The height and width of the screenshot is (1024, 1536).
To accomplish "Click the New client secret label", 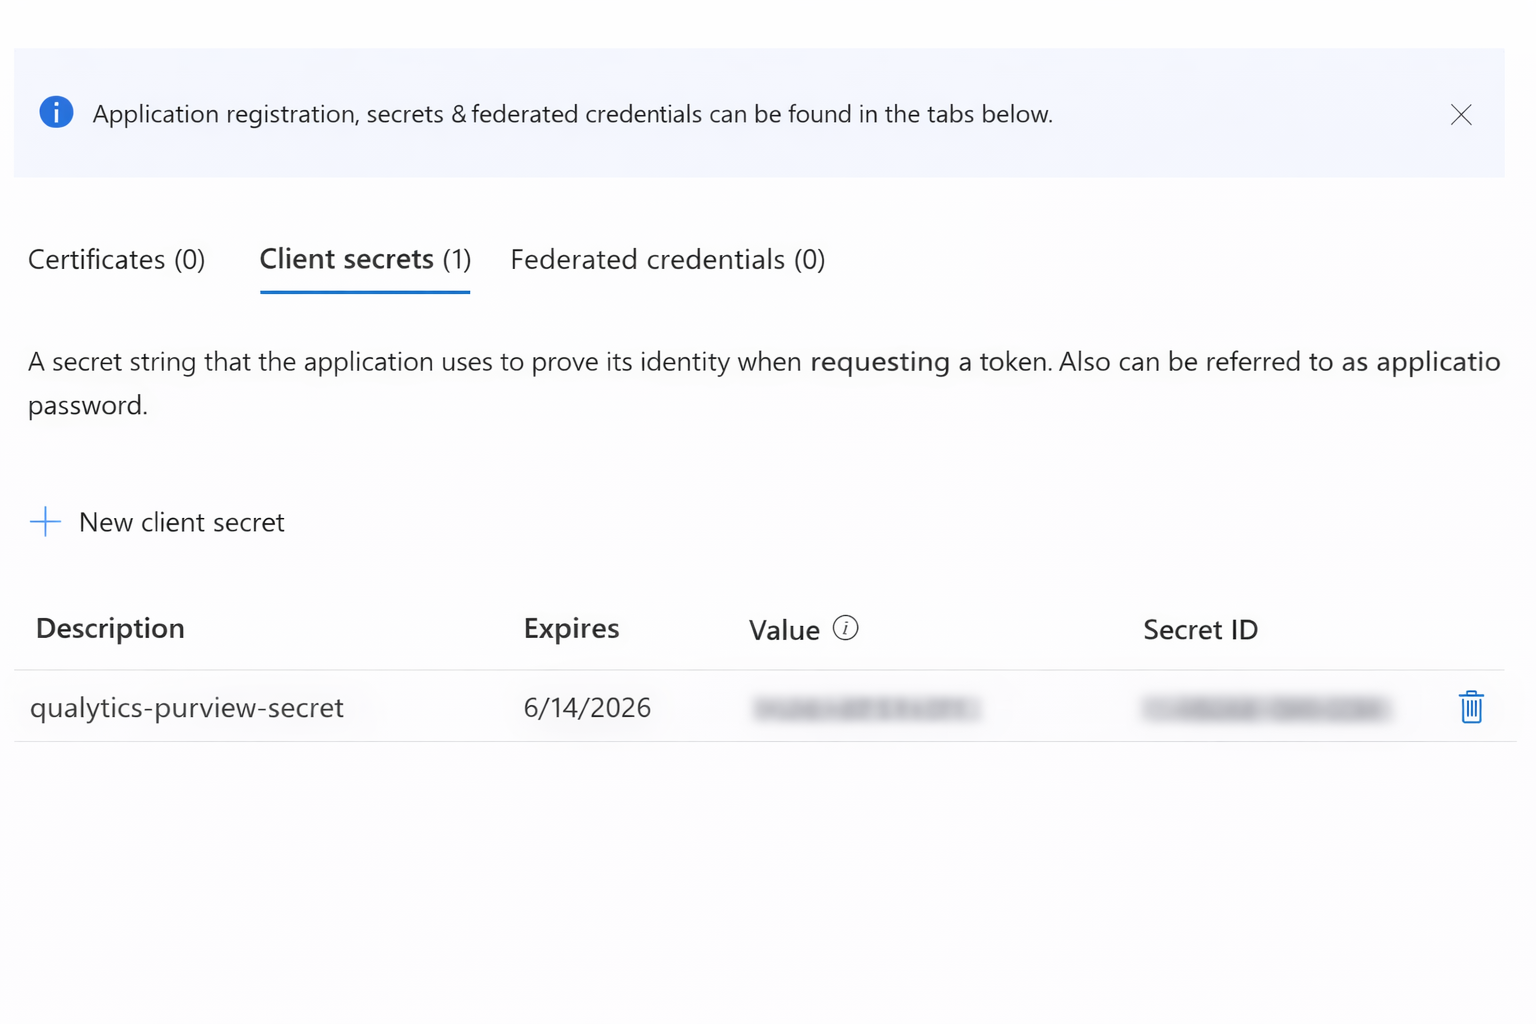I will (181, 522).
